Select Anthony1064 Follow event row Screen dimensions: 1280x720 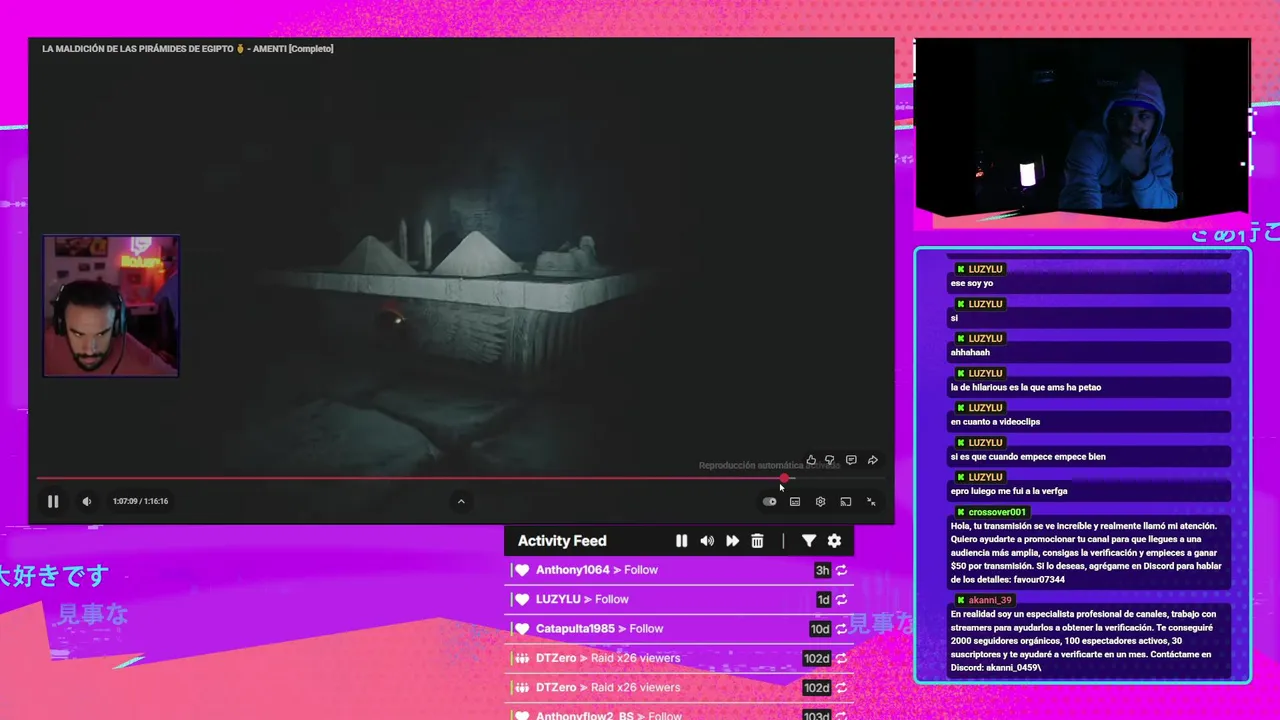pyautogui.click(x=679, y=570)
